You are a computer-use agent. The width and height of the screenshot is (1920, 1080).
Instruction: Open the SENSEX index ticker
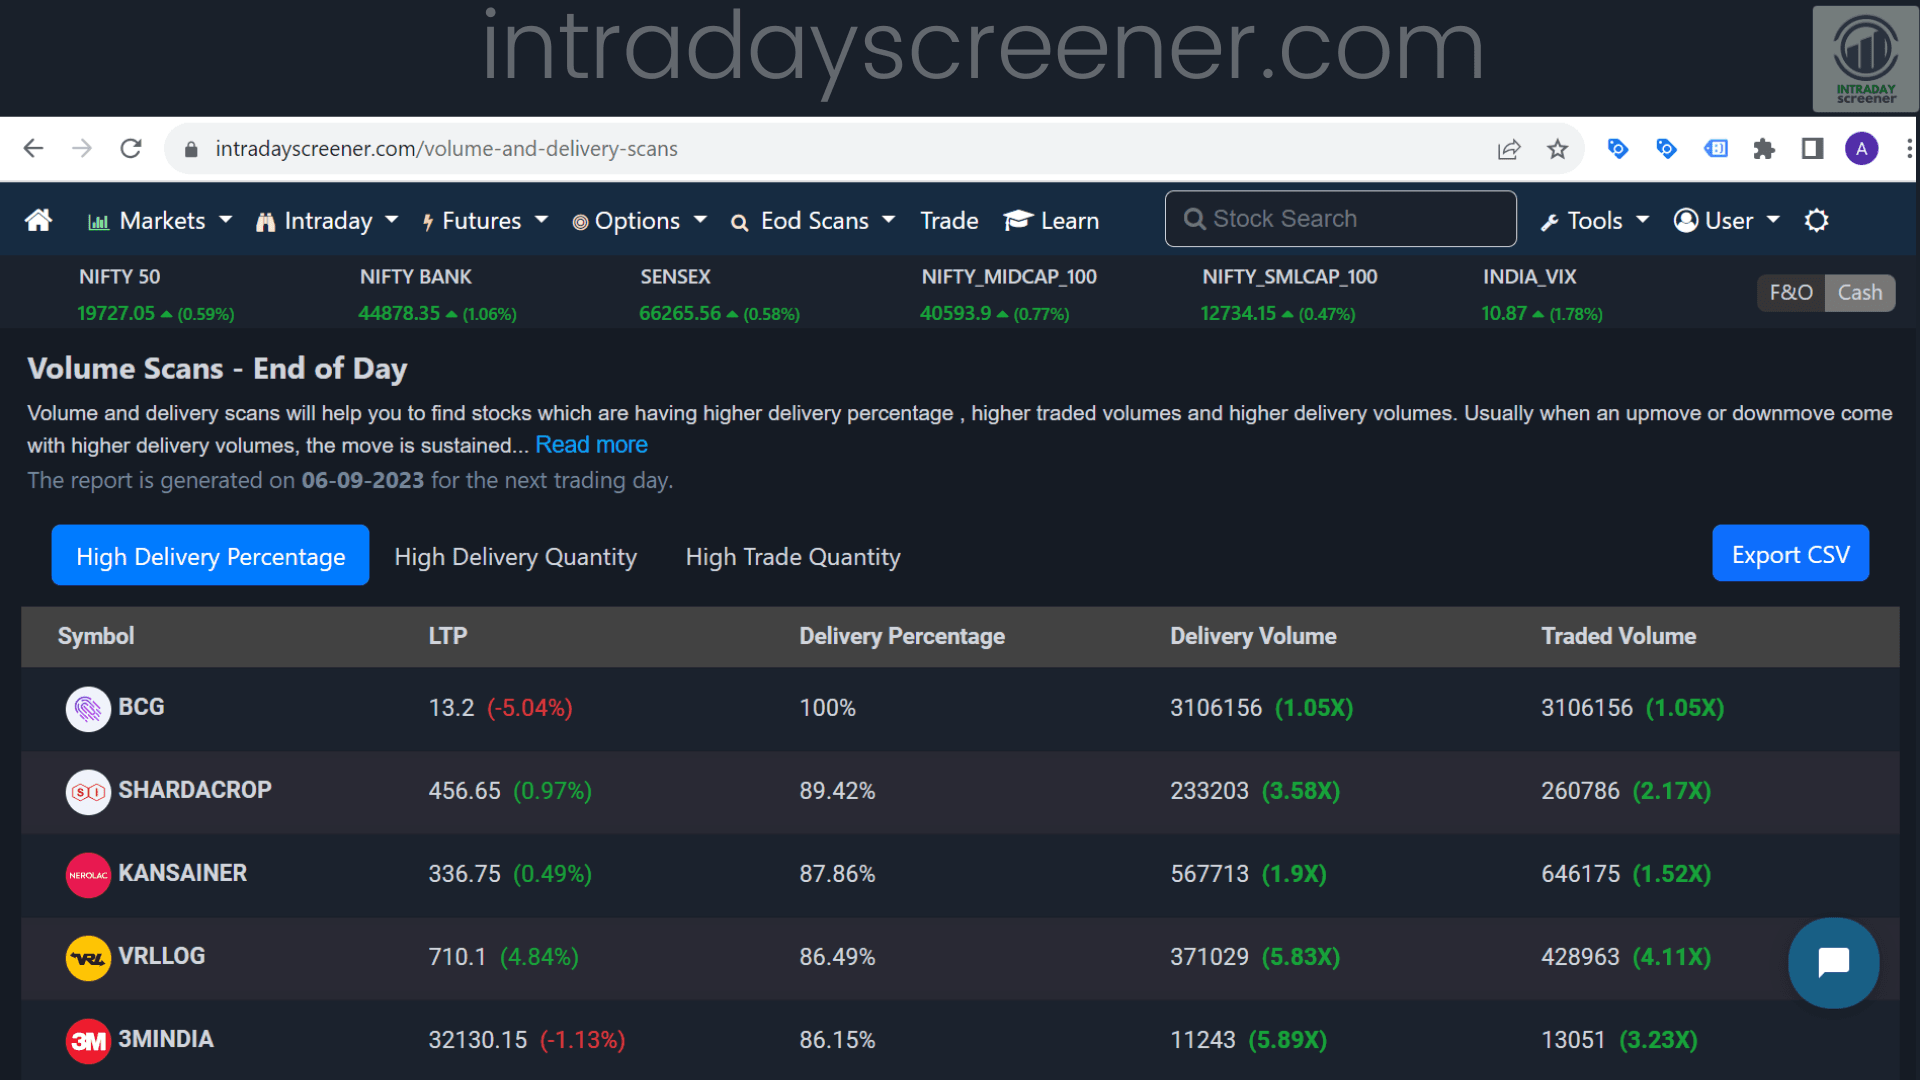(719, 295)
